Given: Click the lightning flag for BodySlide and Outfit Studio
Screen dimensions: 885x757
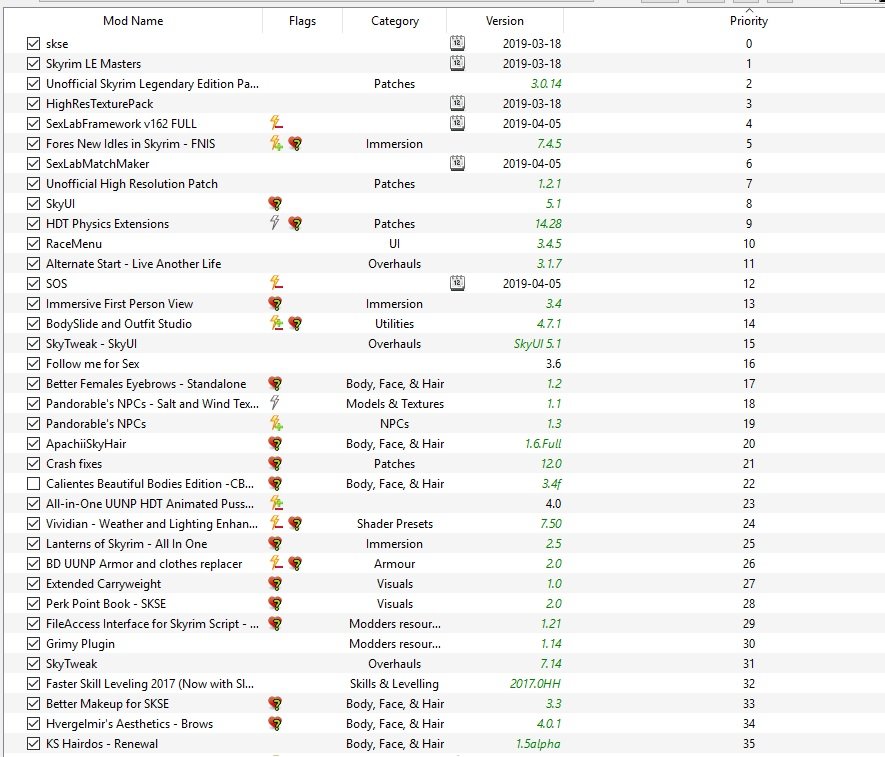Looking at the screenshot, I should click(x=276, y=323).
